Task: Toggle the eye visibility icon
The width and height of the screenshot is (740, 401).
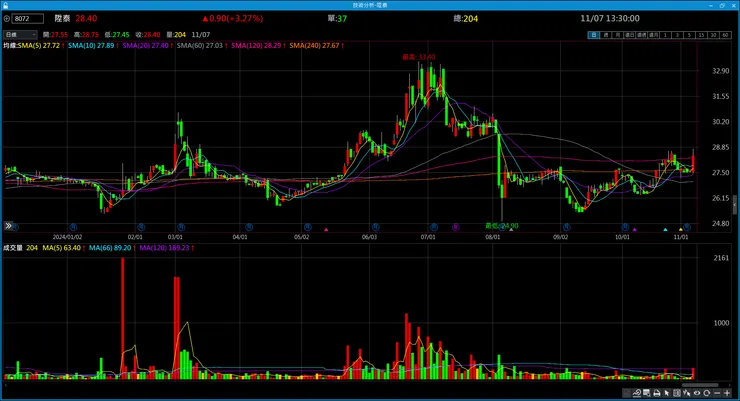Action: pos(697,393)
